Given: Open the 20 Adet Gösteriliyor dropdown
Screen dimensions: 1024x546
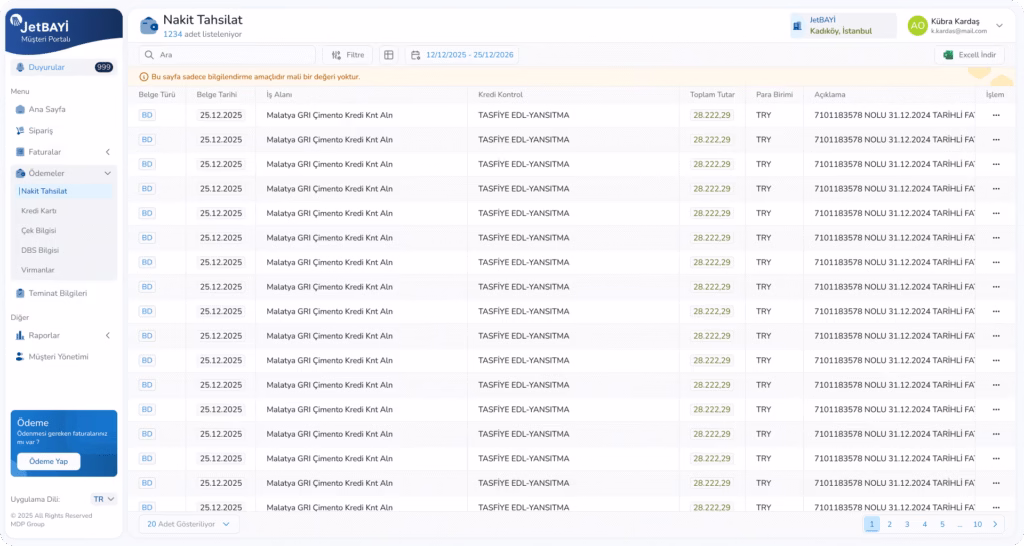Looking at the screenshot, I should pyautogui.click(x=189, y=524).
